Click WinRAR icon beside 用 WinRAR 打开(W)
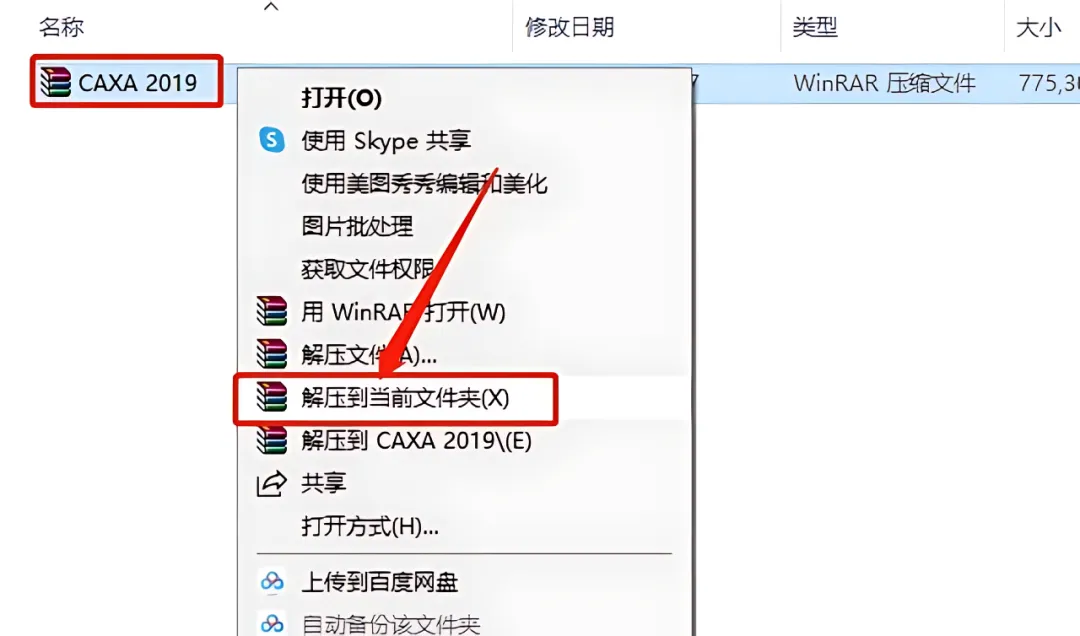This screenshot has height=636, width=1080. (271, 311)
